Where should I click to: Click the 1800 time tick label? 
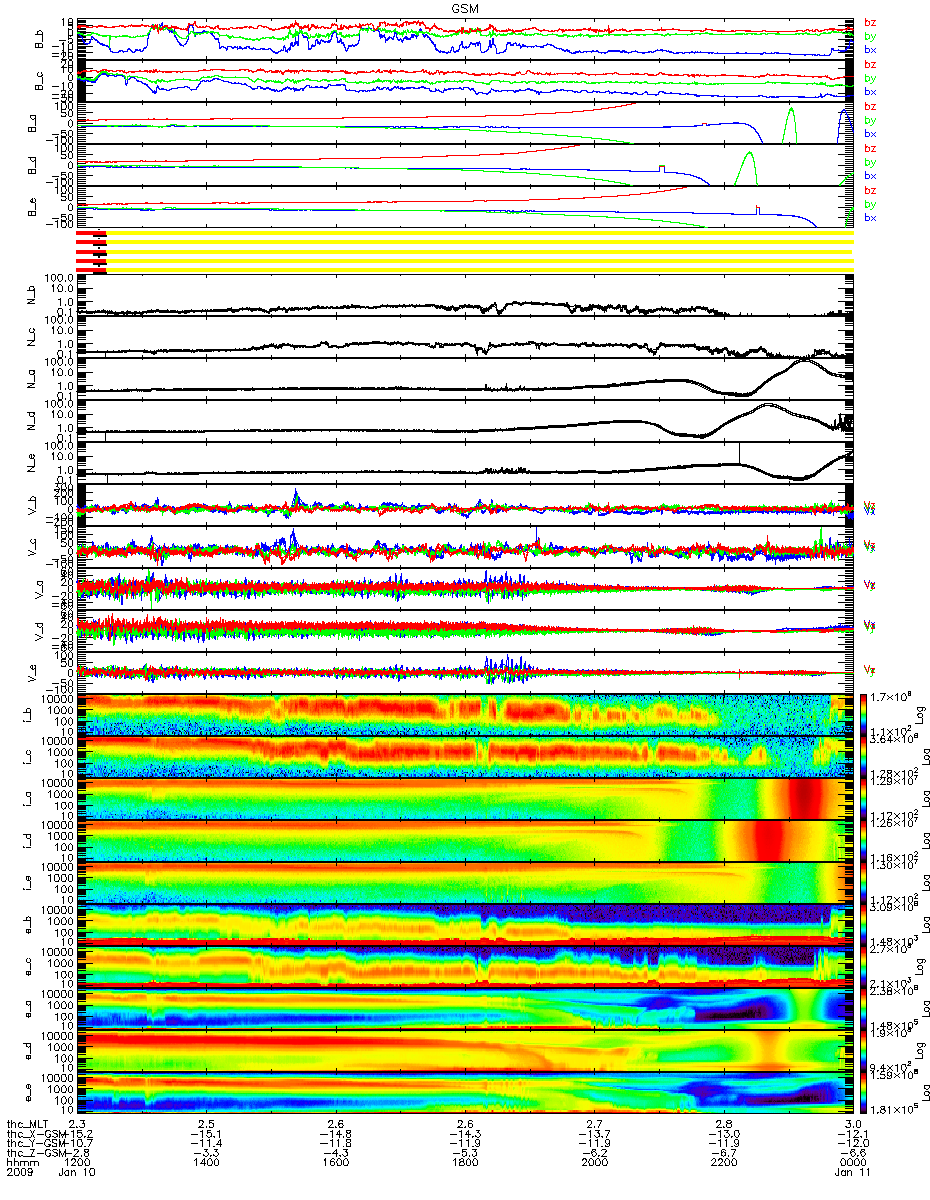click(465, 1162)
